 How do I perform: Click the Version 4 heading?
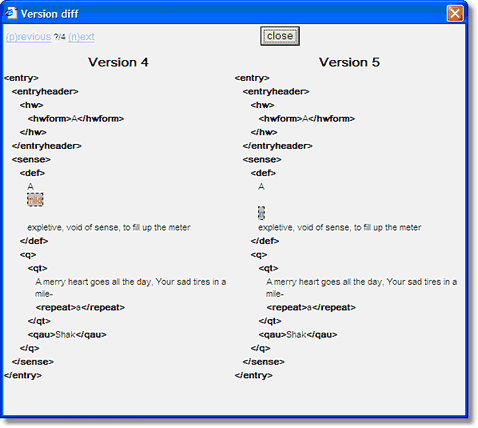click(118, 62)
